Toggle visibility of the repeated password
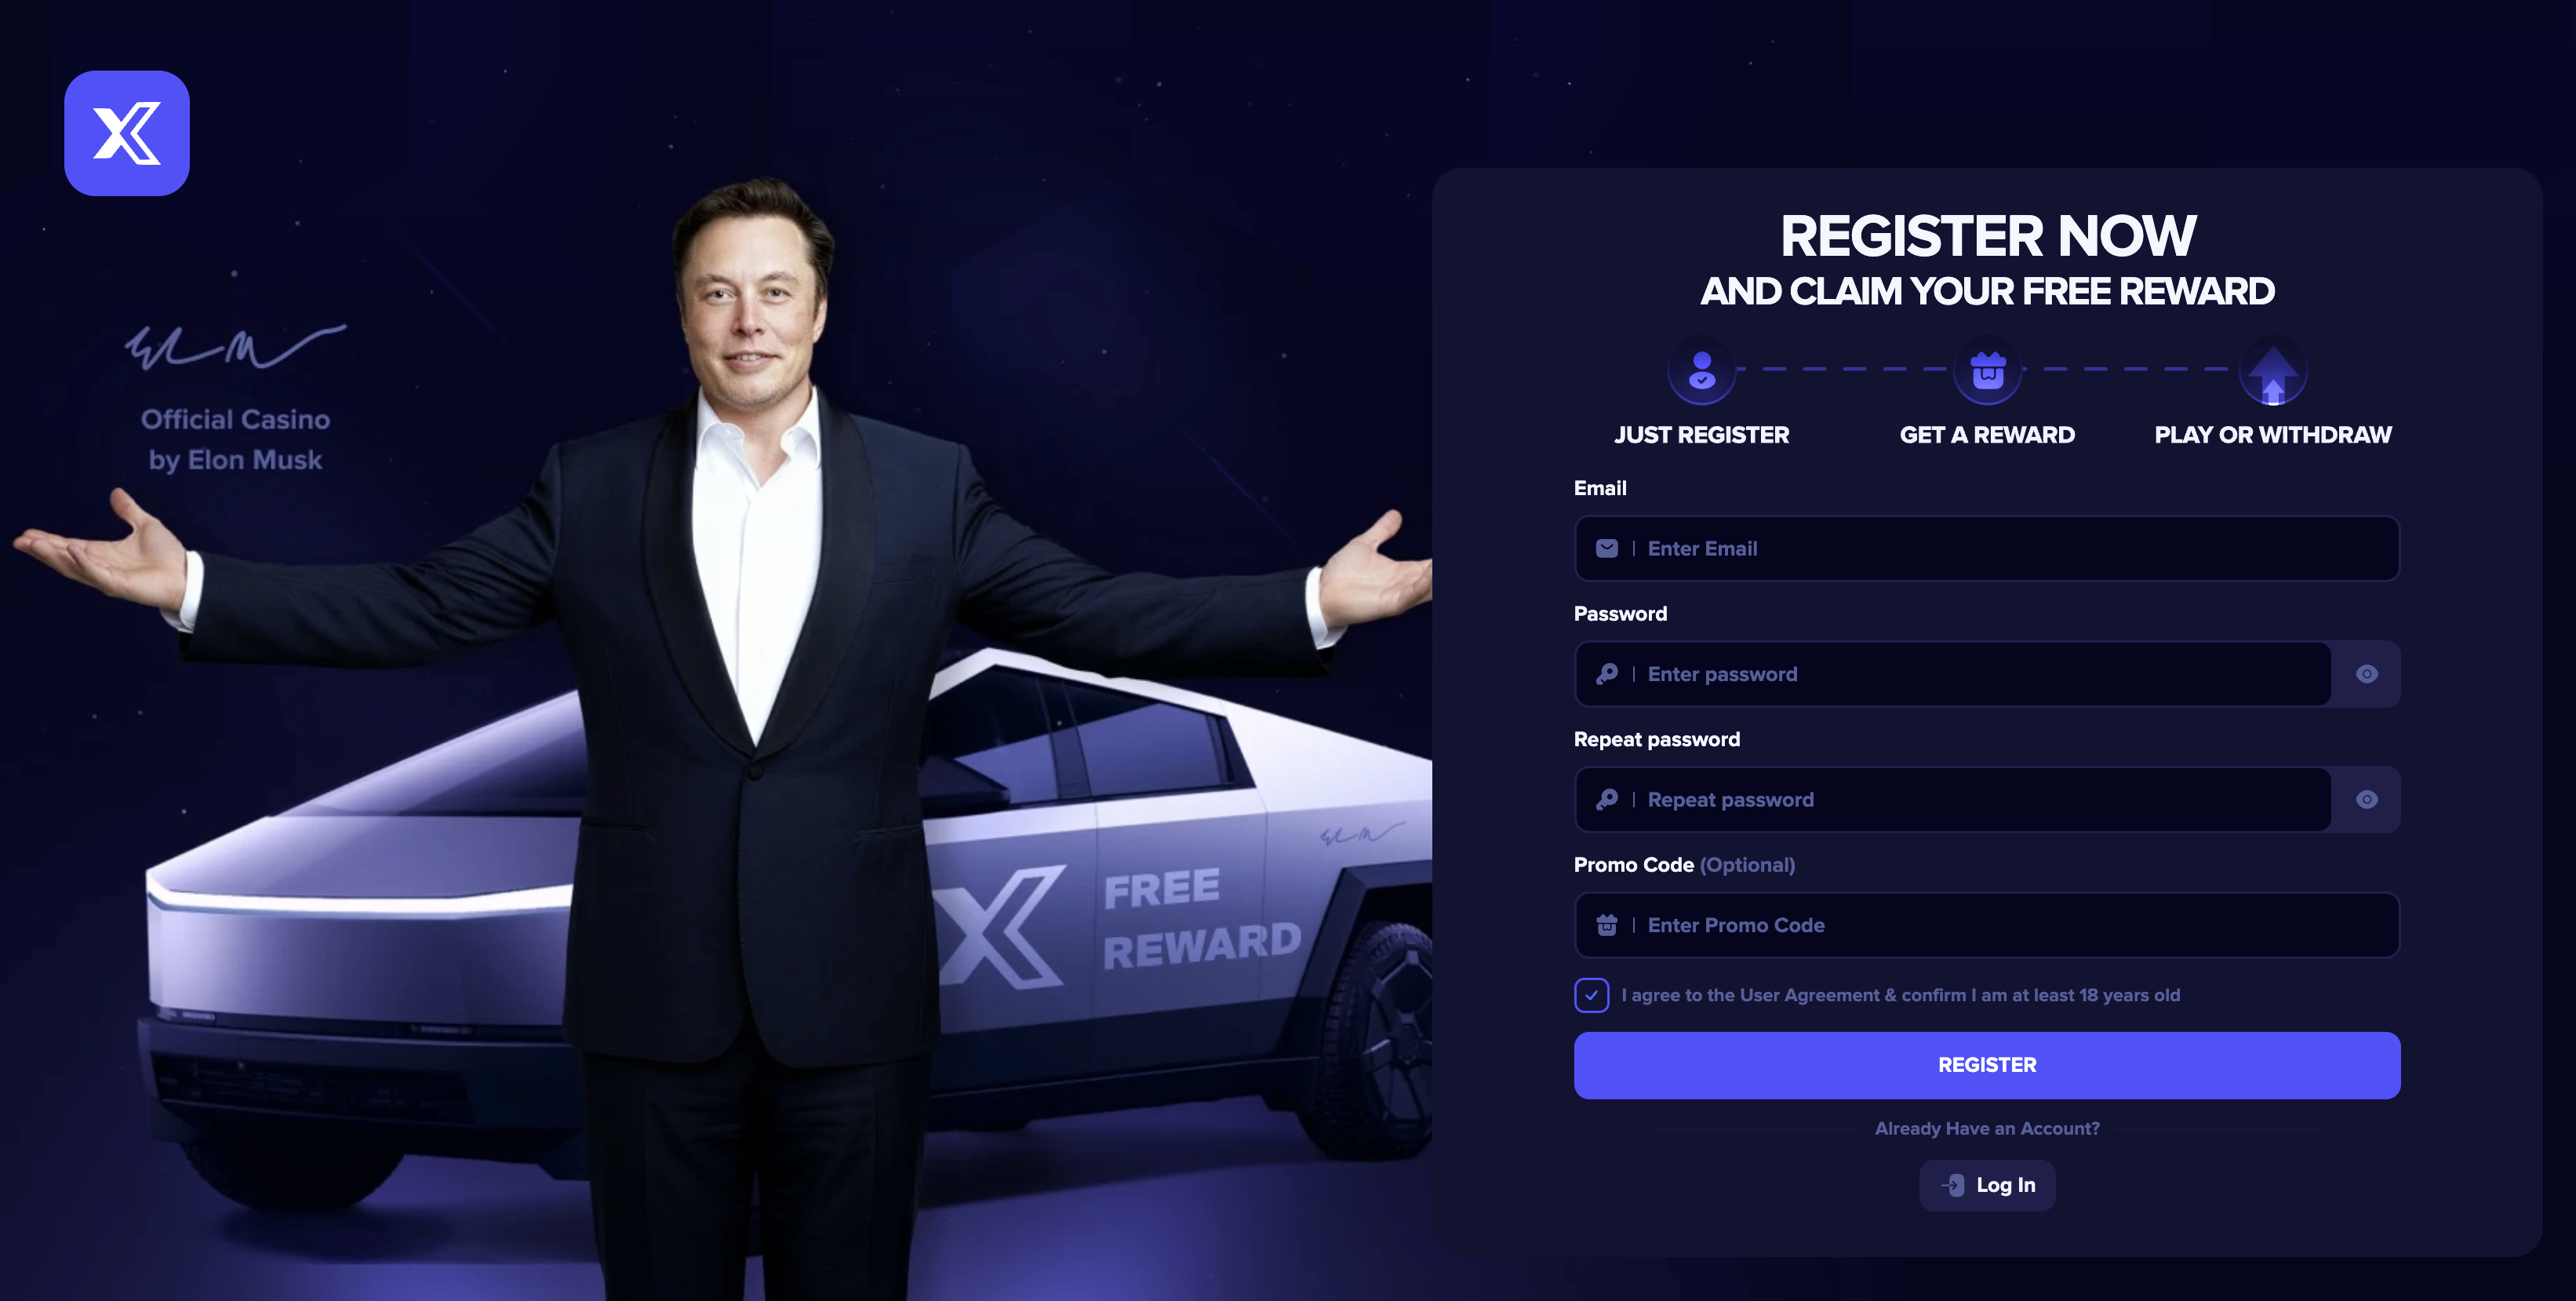The height and width of the screenshot is (1301, 2576). tap(2366, 800)
